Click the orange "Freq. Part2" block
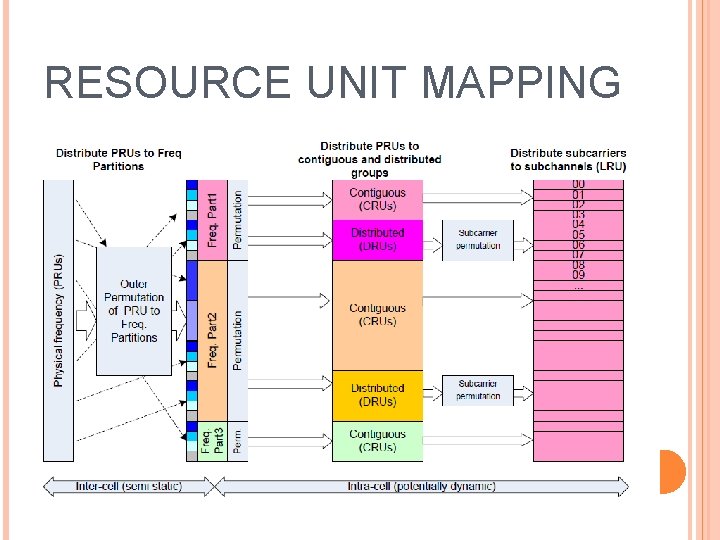Viewport: 720px width, 540px height. [213, 341]
